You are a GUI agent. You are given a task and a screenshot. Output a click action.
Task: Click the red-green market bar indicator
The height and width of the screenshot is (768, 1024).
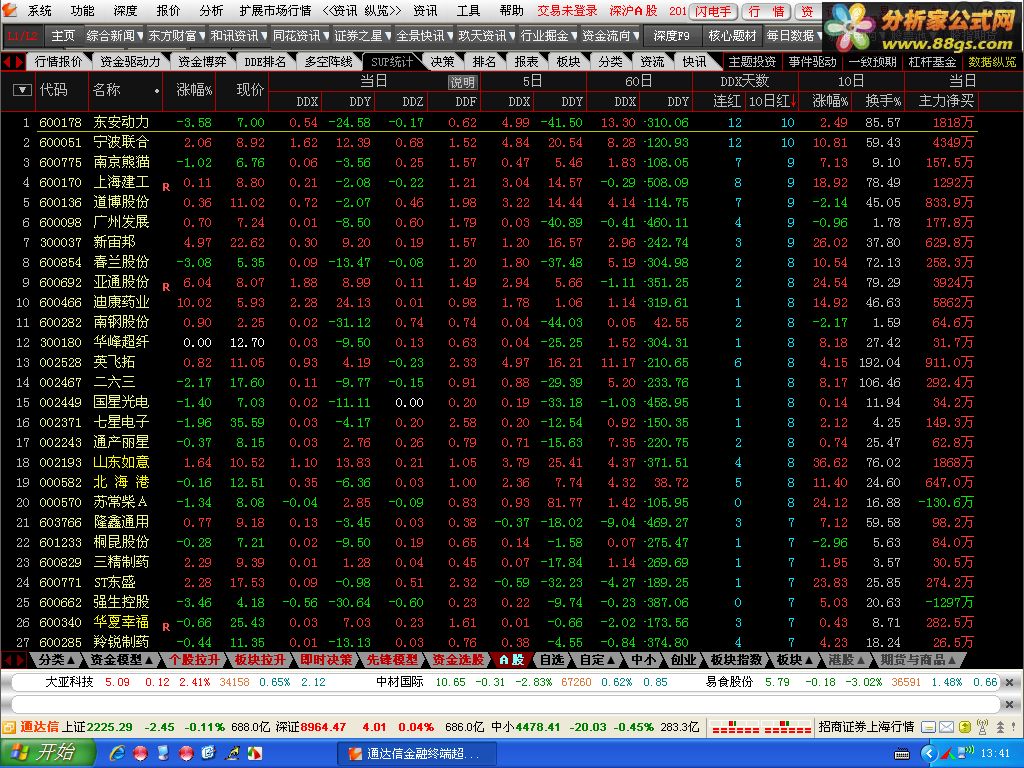761,728
